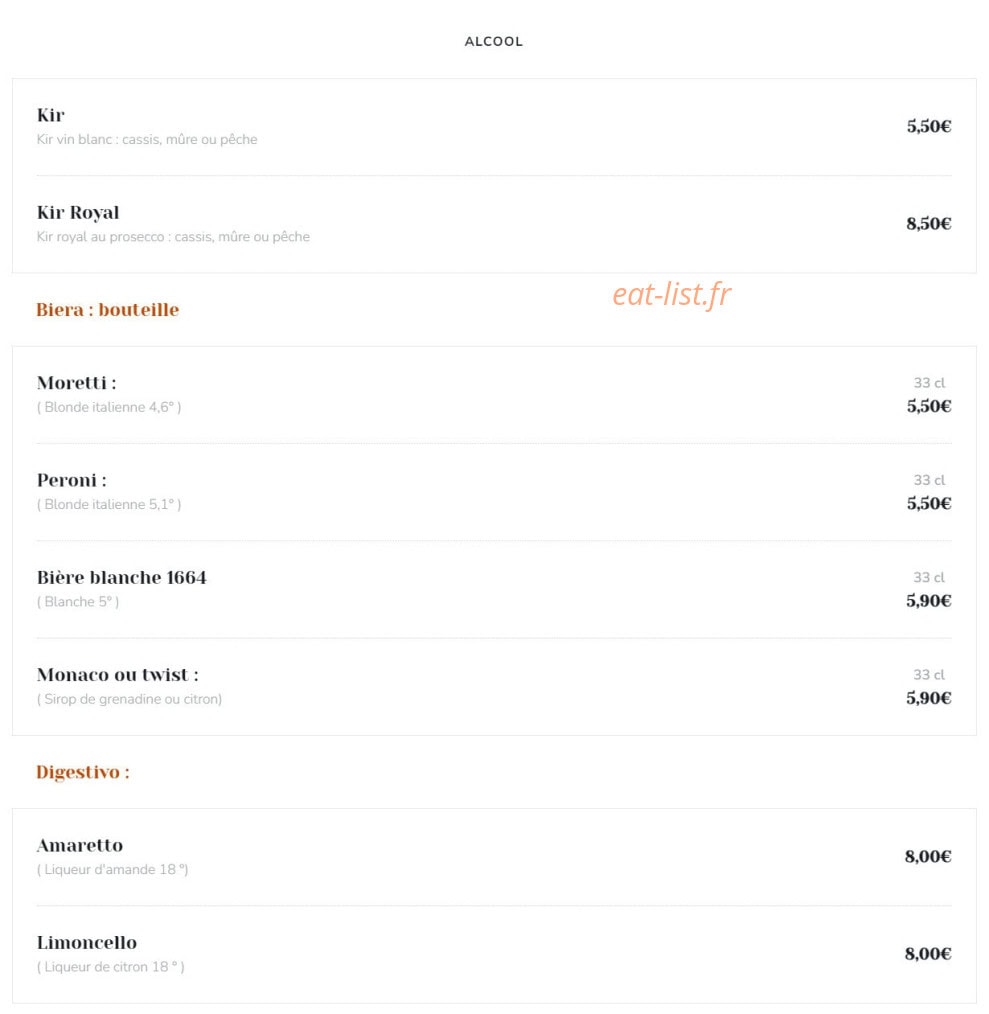The width and height of the screenshot is (989, 1014).
Task: Select the Kir Royal item title
Action: pos(78,212)
